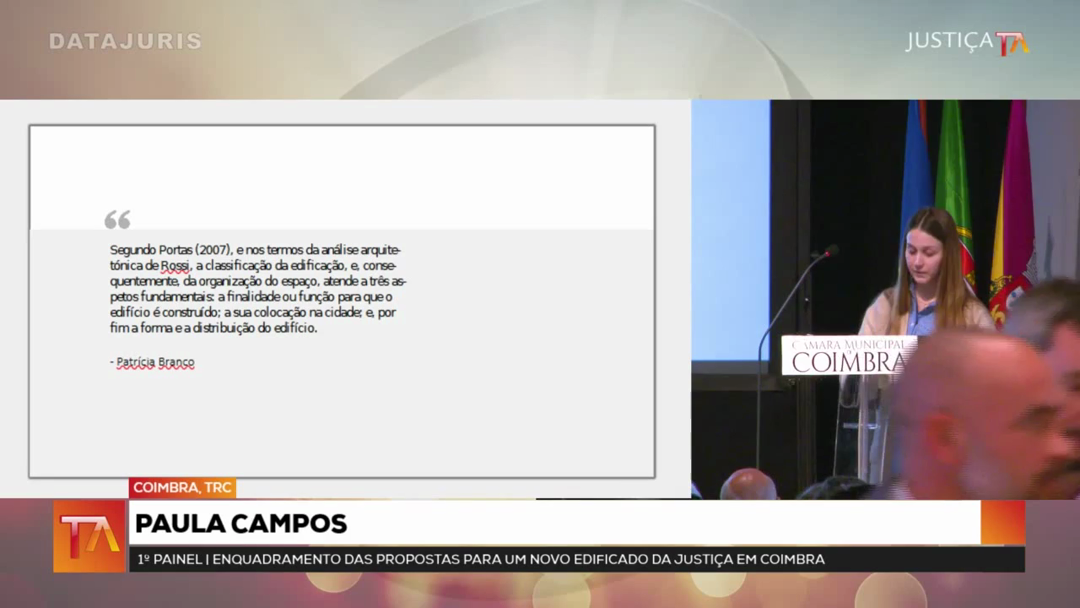Click the COIMBRA, TRC location tag

182,488
